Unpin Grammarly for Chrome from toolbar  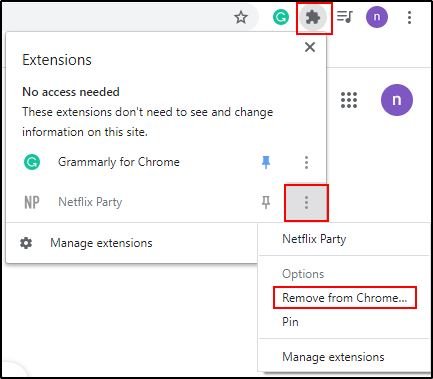(x=266, y=162)
